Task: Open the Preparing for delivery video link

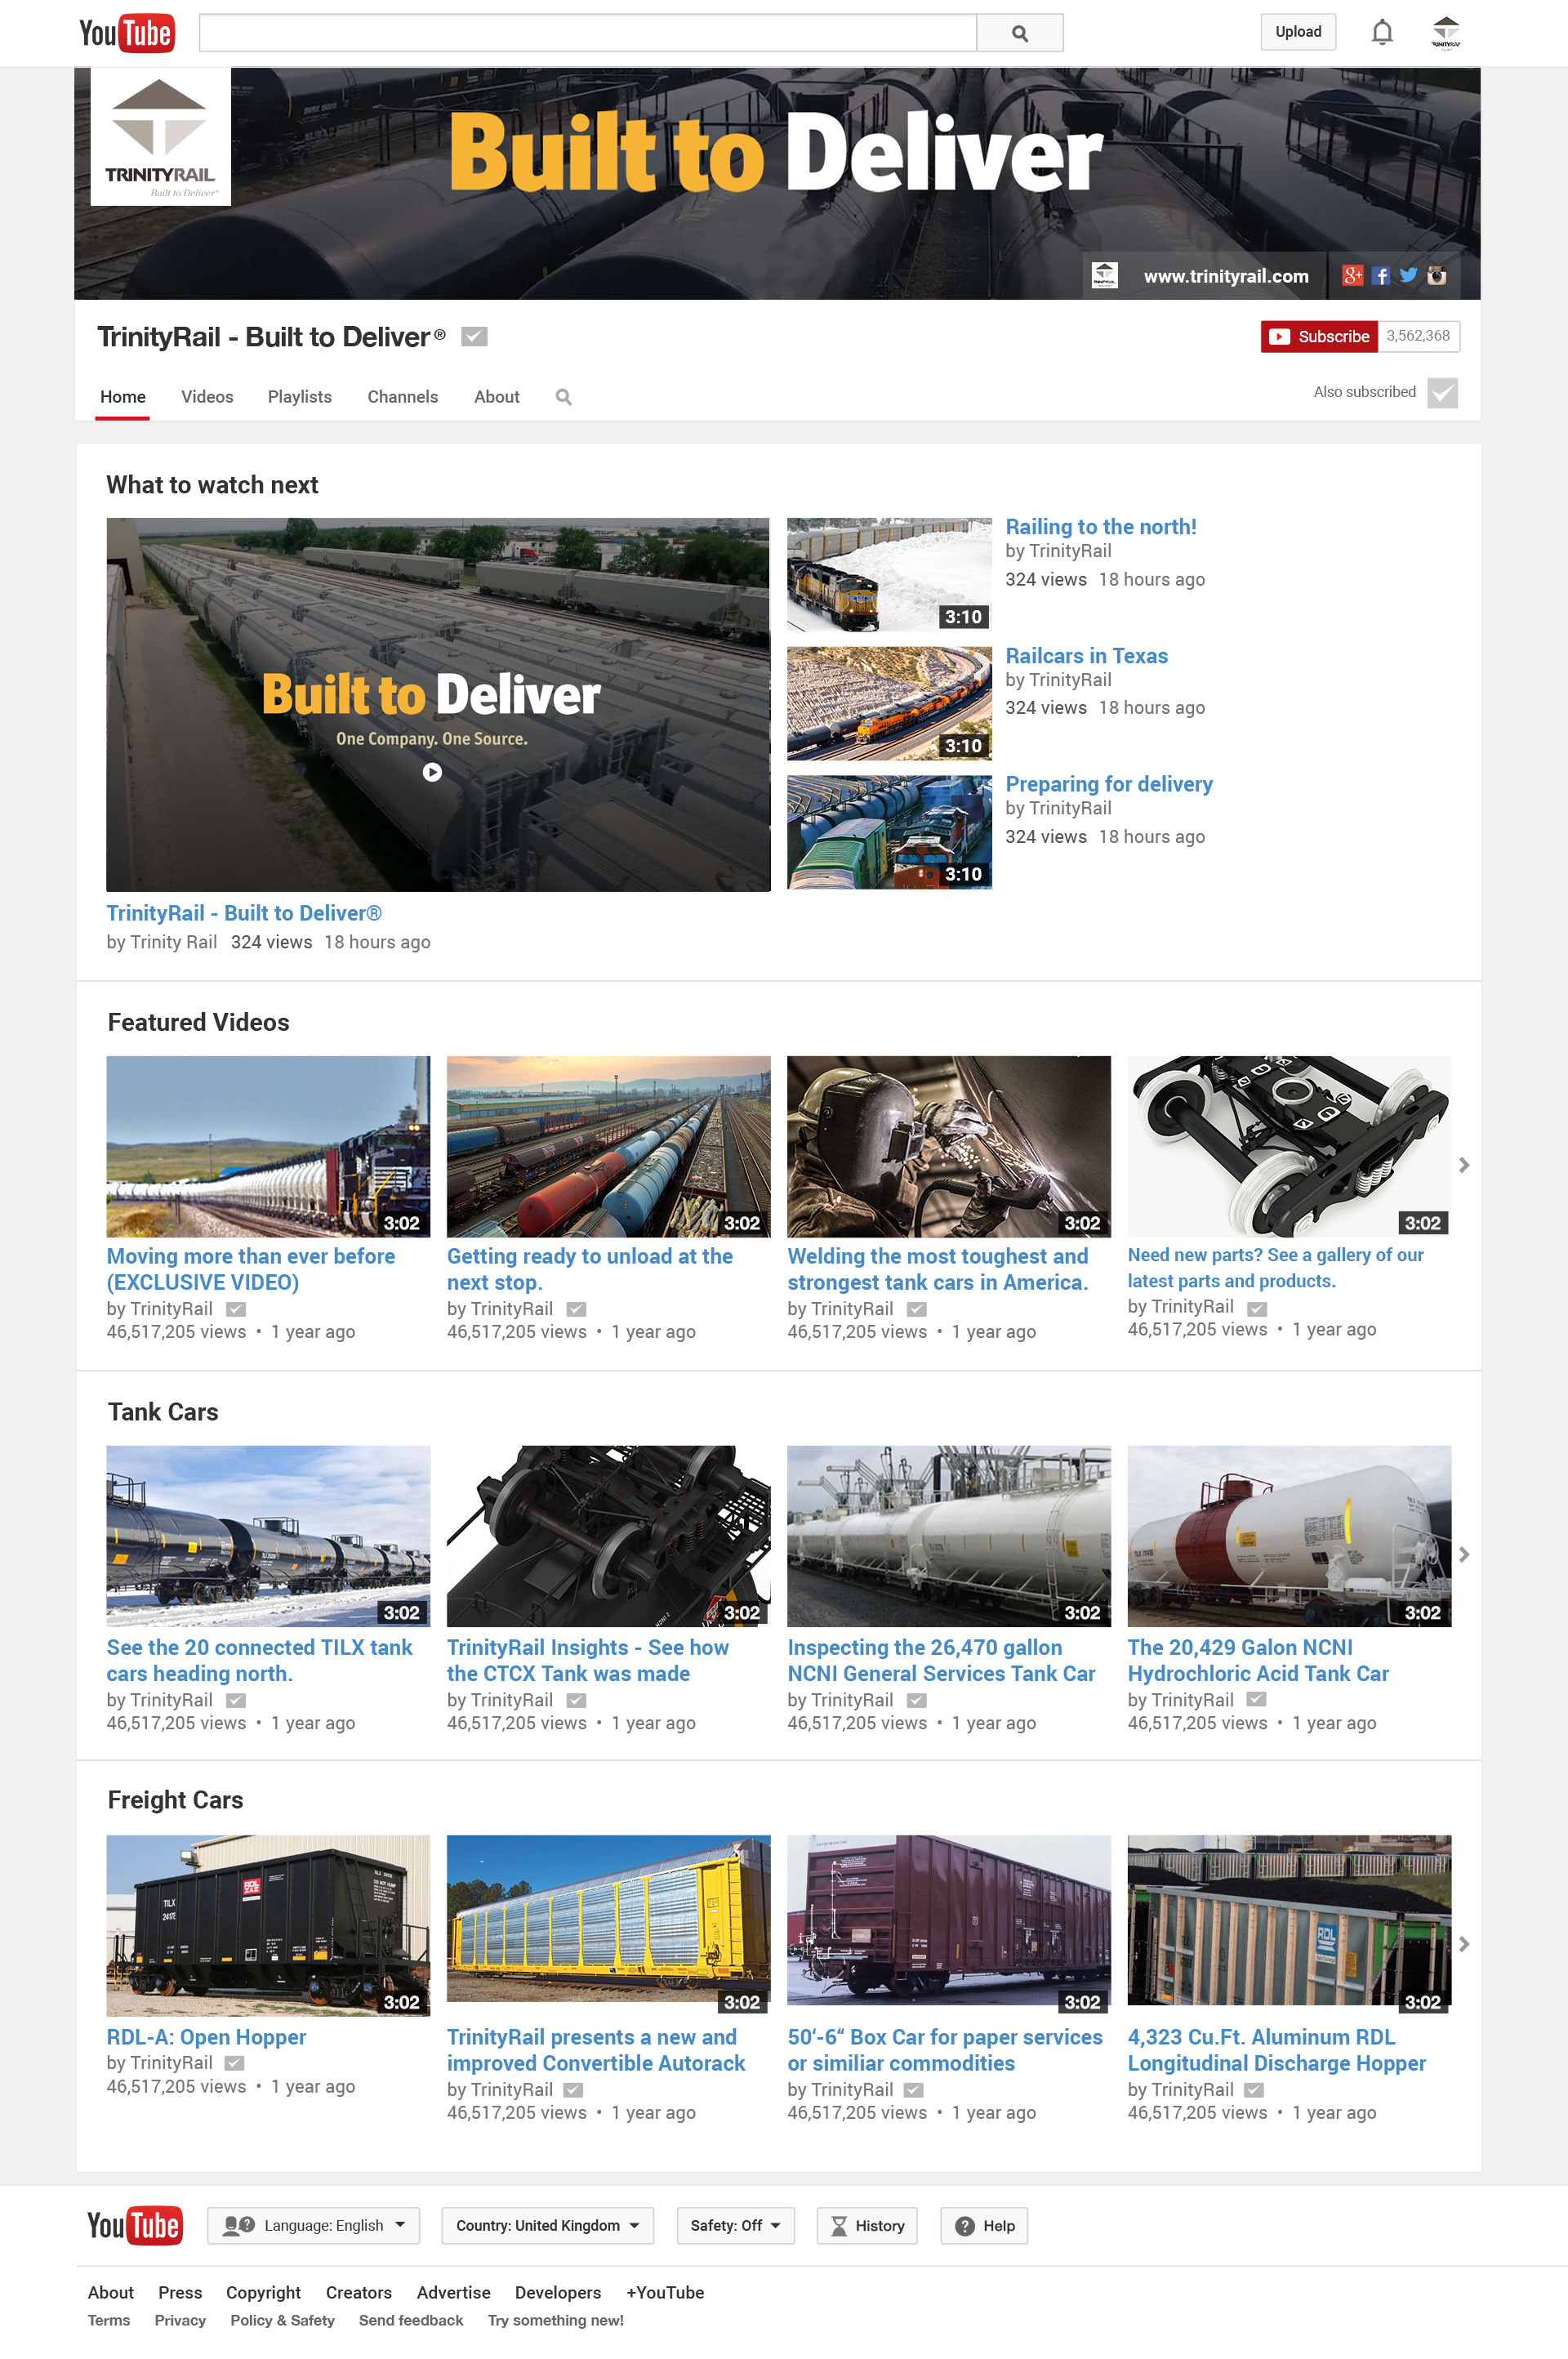Action: 1109,784
